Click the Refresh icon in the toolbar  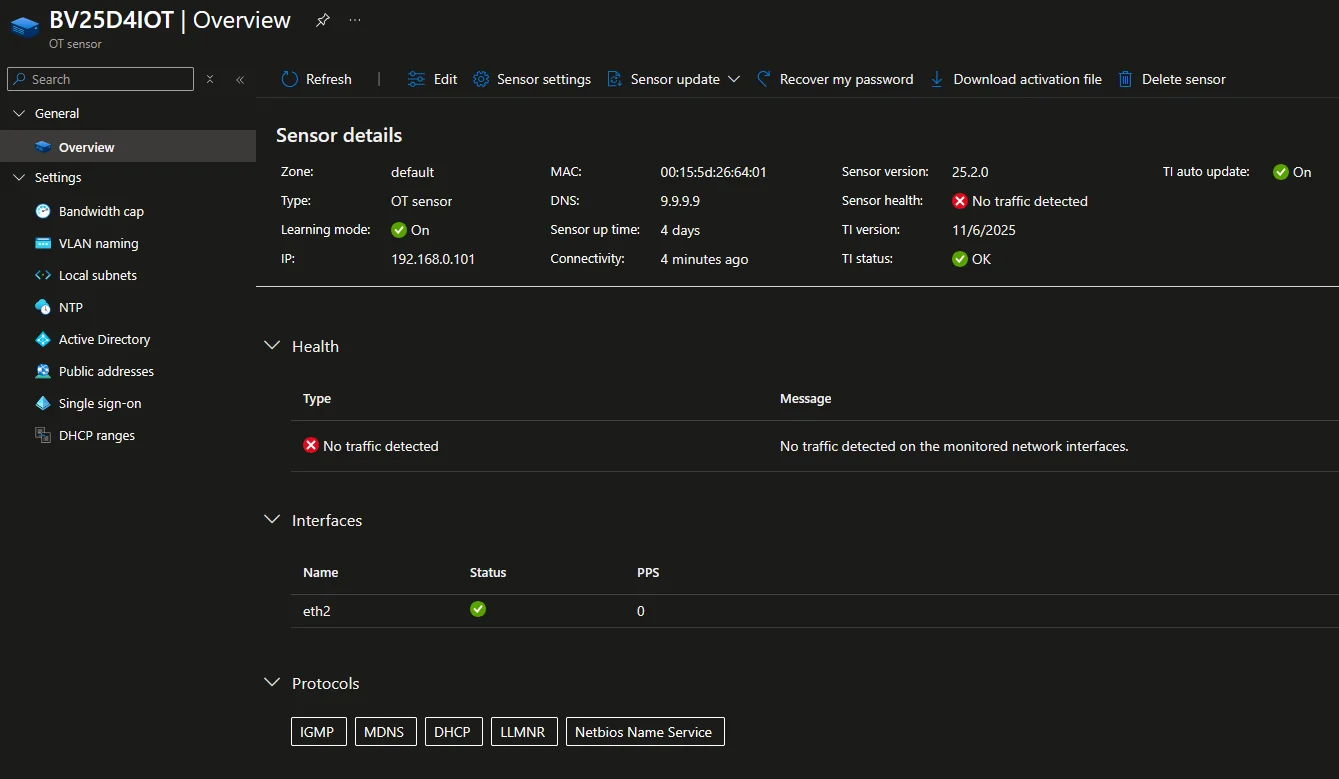pyautogui.click(x=290, y=79)
